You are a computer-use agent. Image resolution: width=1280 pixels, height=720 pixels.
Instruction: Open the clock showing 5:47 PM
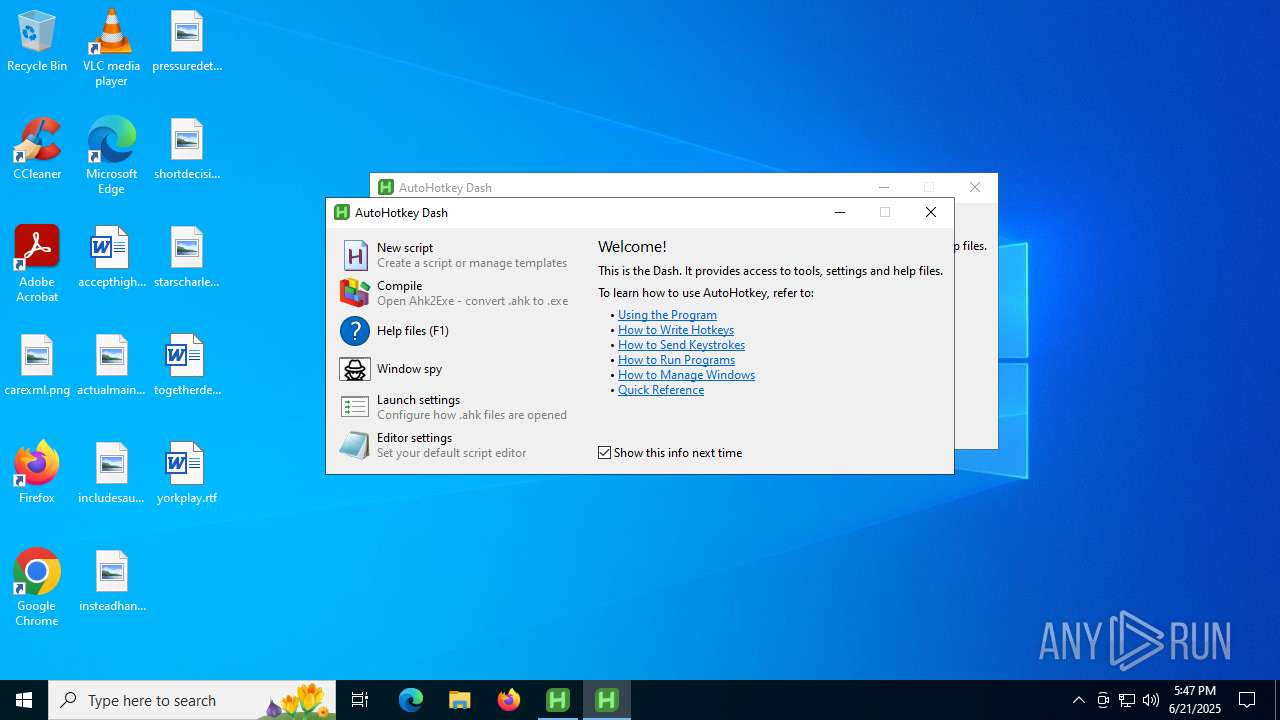(x=1195, y=700)
